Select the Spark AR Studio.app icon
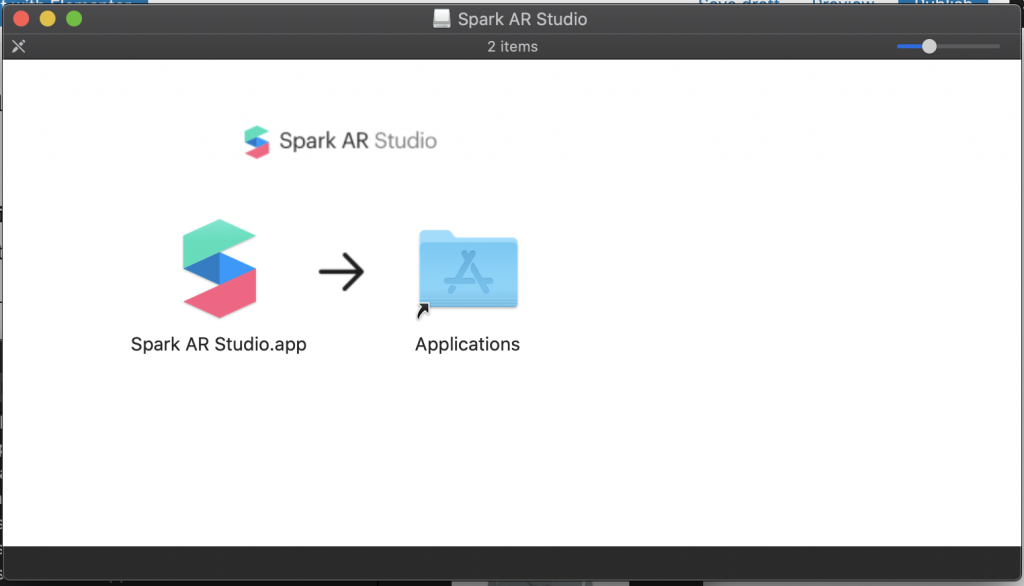 pos(219,269)
